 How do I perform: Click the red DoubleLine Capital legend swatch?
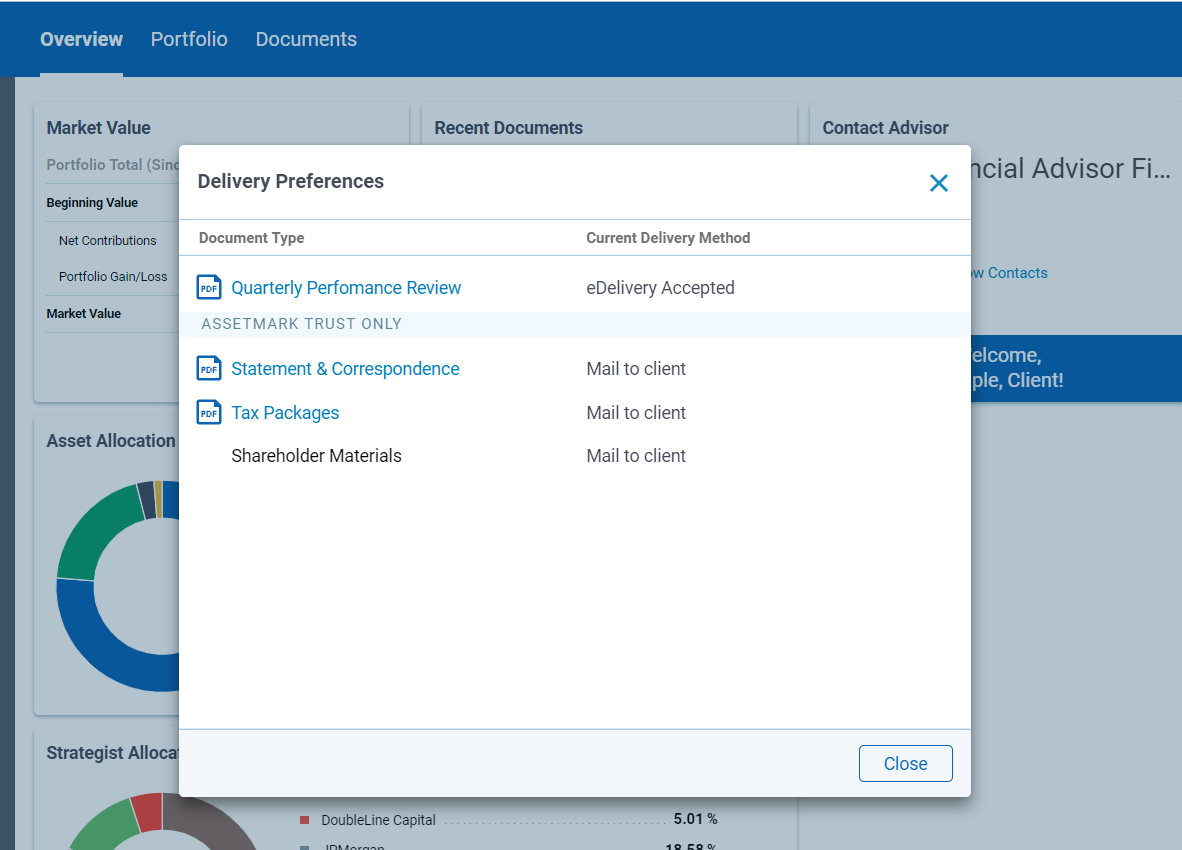[x=304, y=819]
